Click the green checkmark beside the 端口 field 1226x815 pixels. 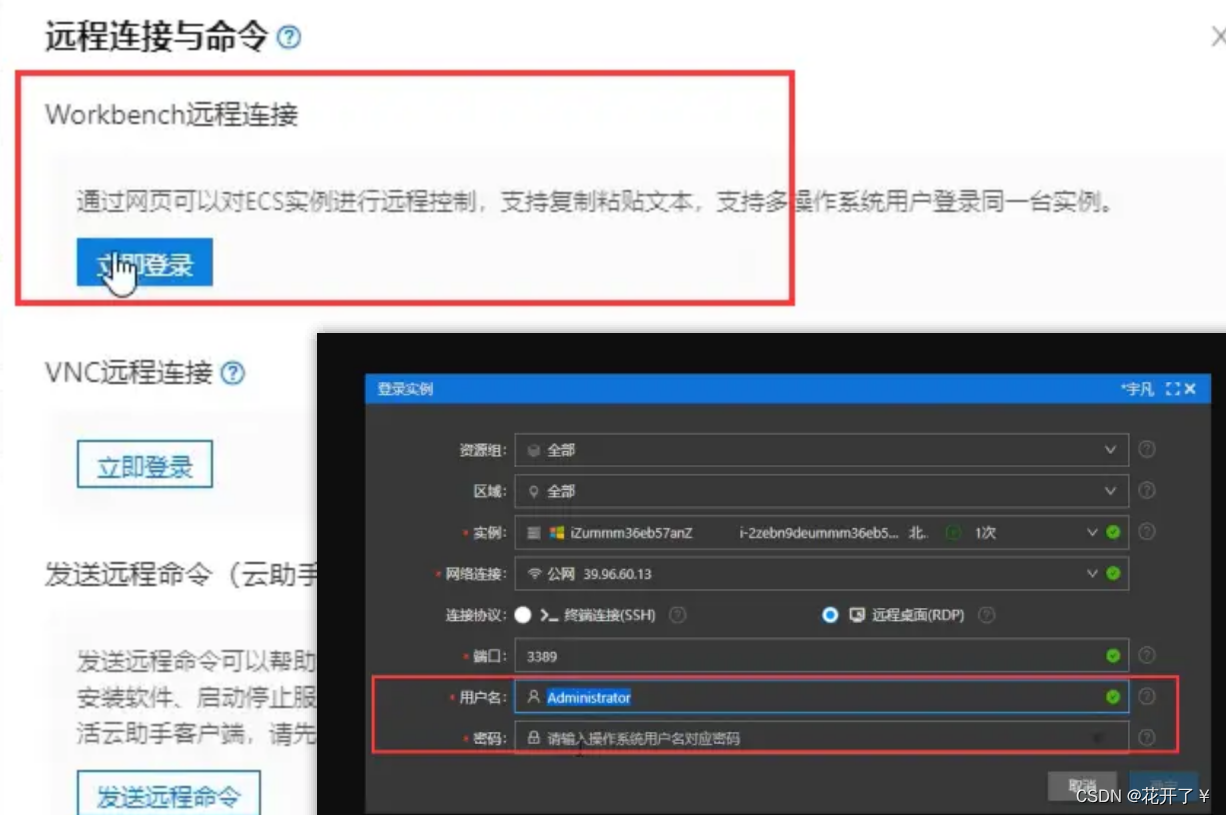pos(1112,655)
